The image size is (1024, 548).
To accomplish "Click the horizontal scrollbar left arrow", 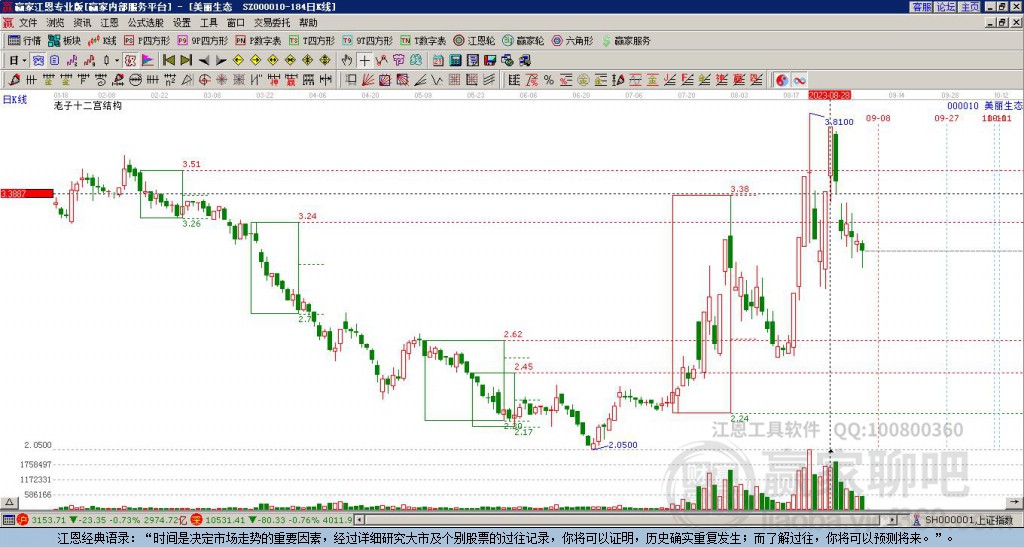I will [360, 520].
